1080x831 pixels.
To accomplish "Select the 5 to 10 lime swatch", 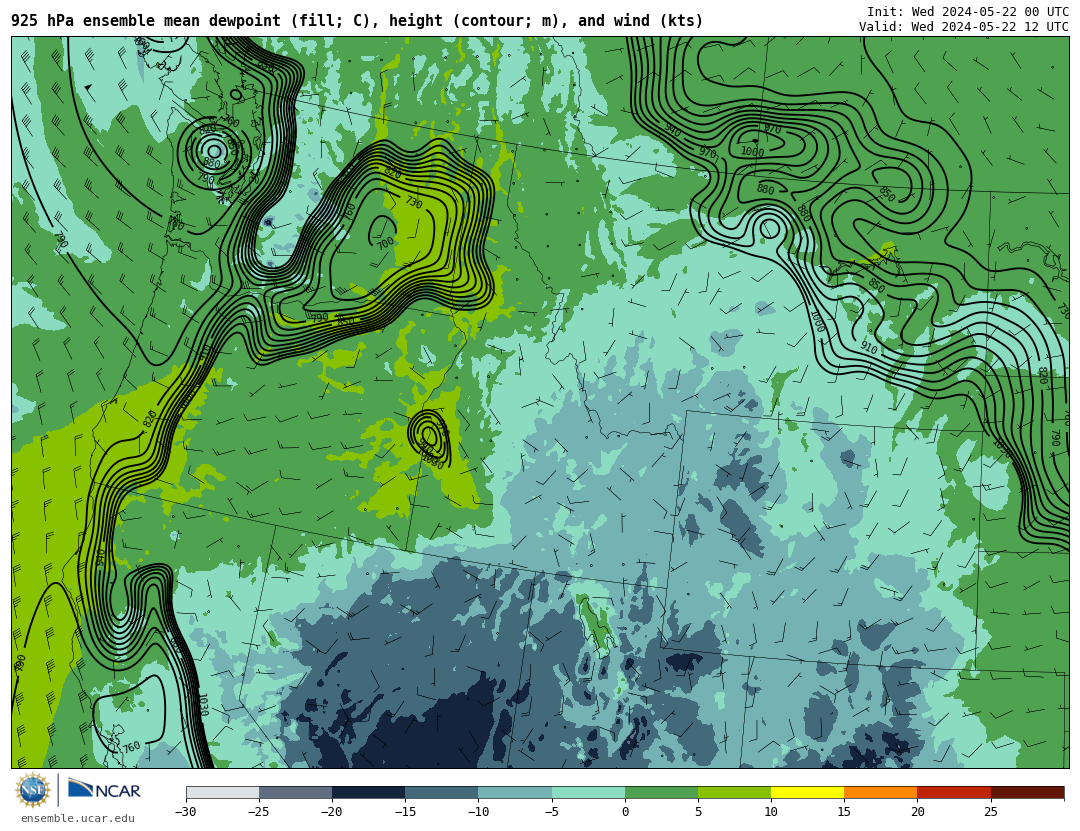I will point(734,792).
